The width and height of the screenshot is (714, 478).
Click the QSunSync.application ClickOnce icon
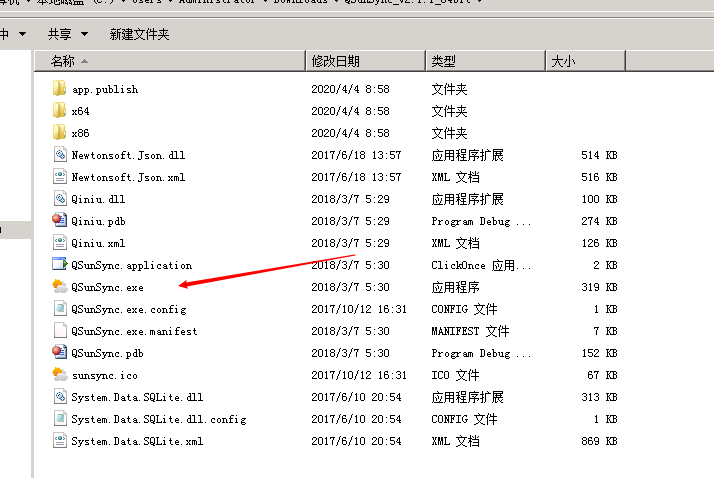tap(60, 265)
